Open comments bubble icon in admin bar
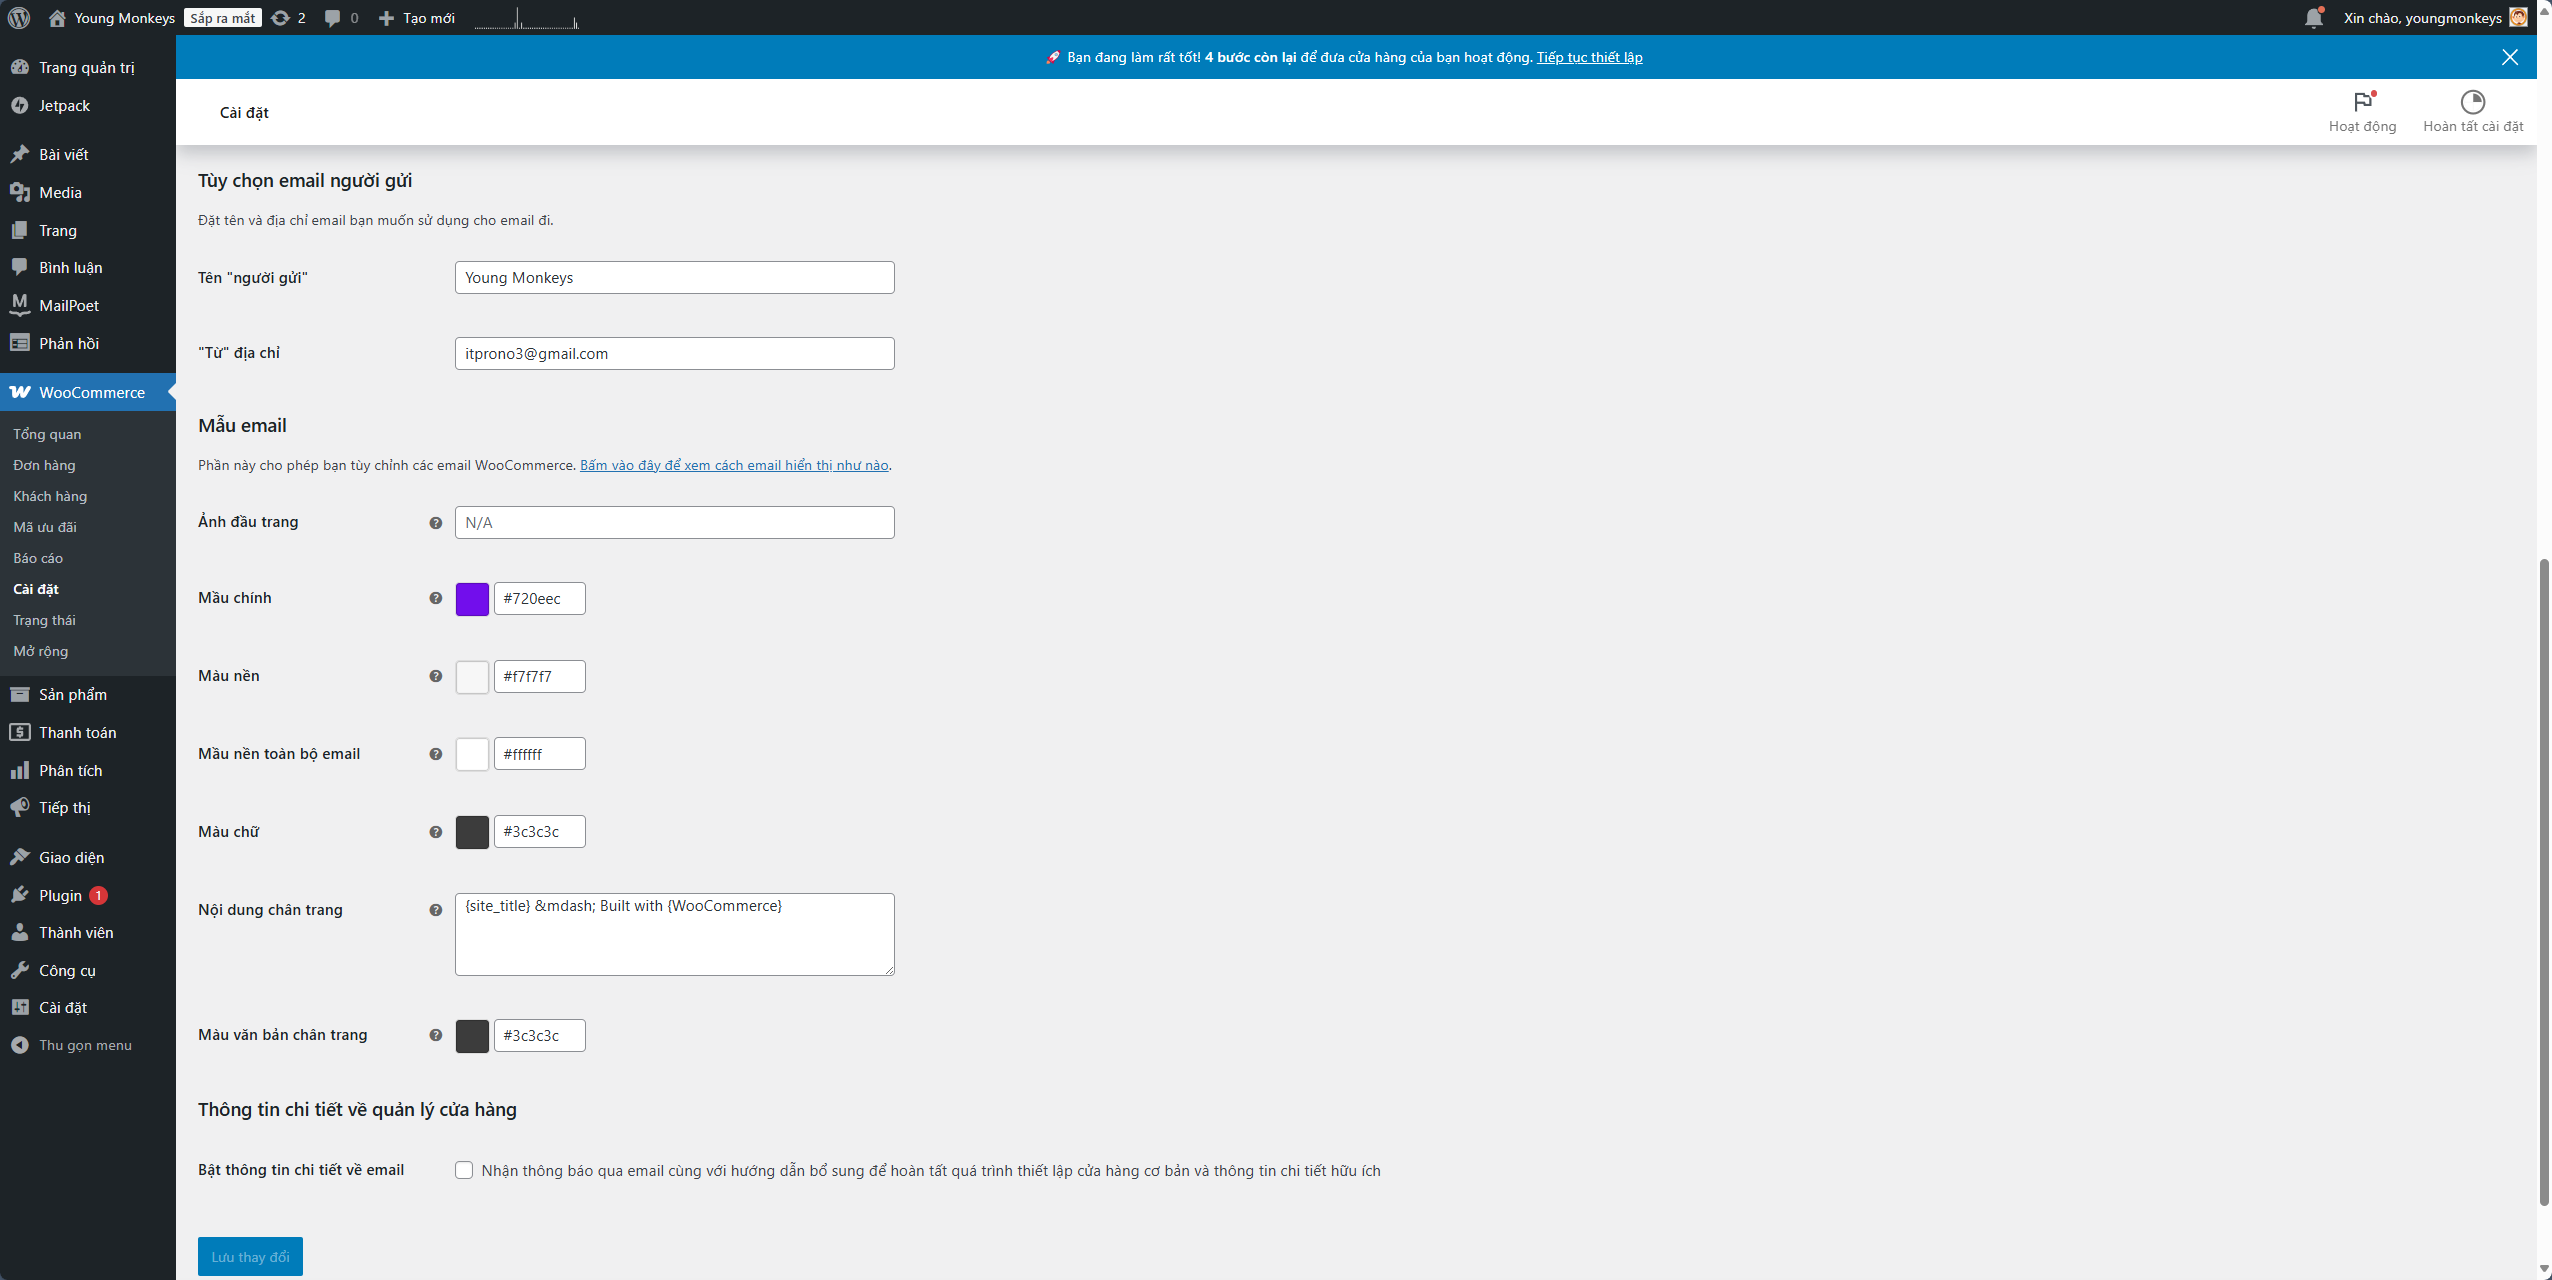The height and width of the screenshot is (1280, 2552). click(333, 18)
